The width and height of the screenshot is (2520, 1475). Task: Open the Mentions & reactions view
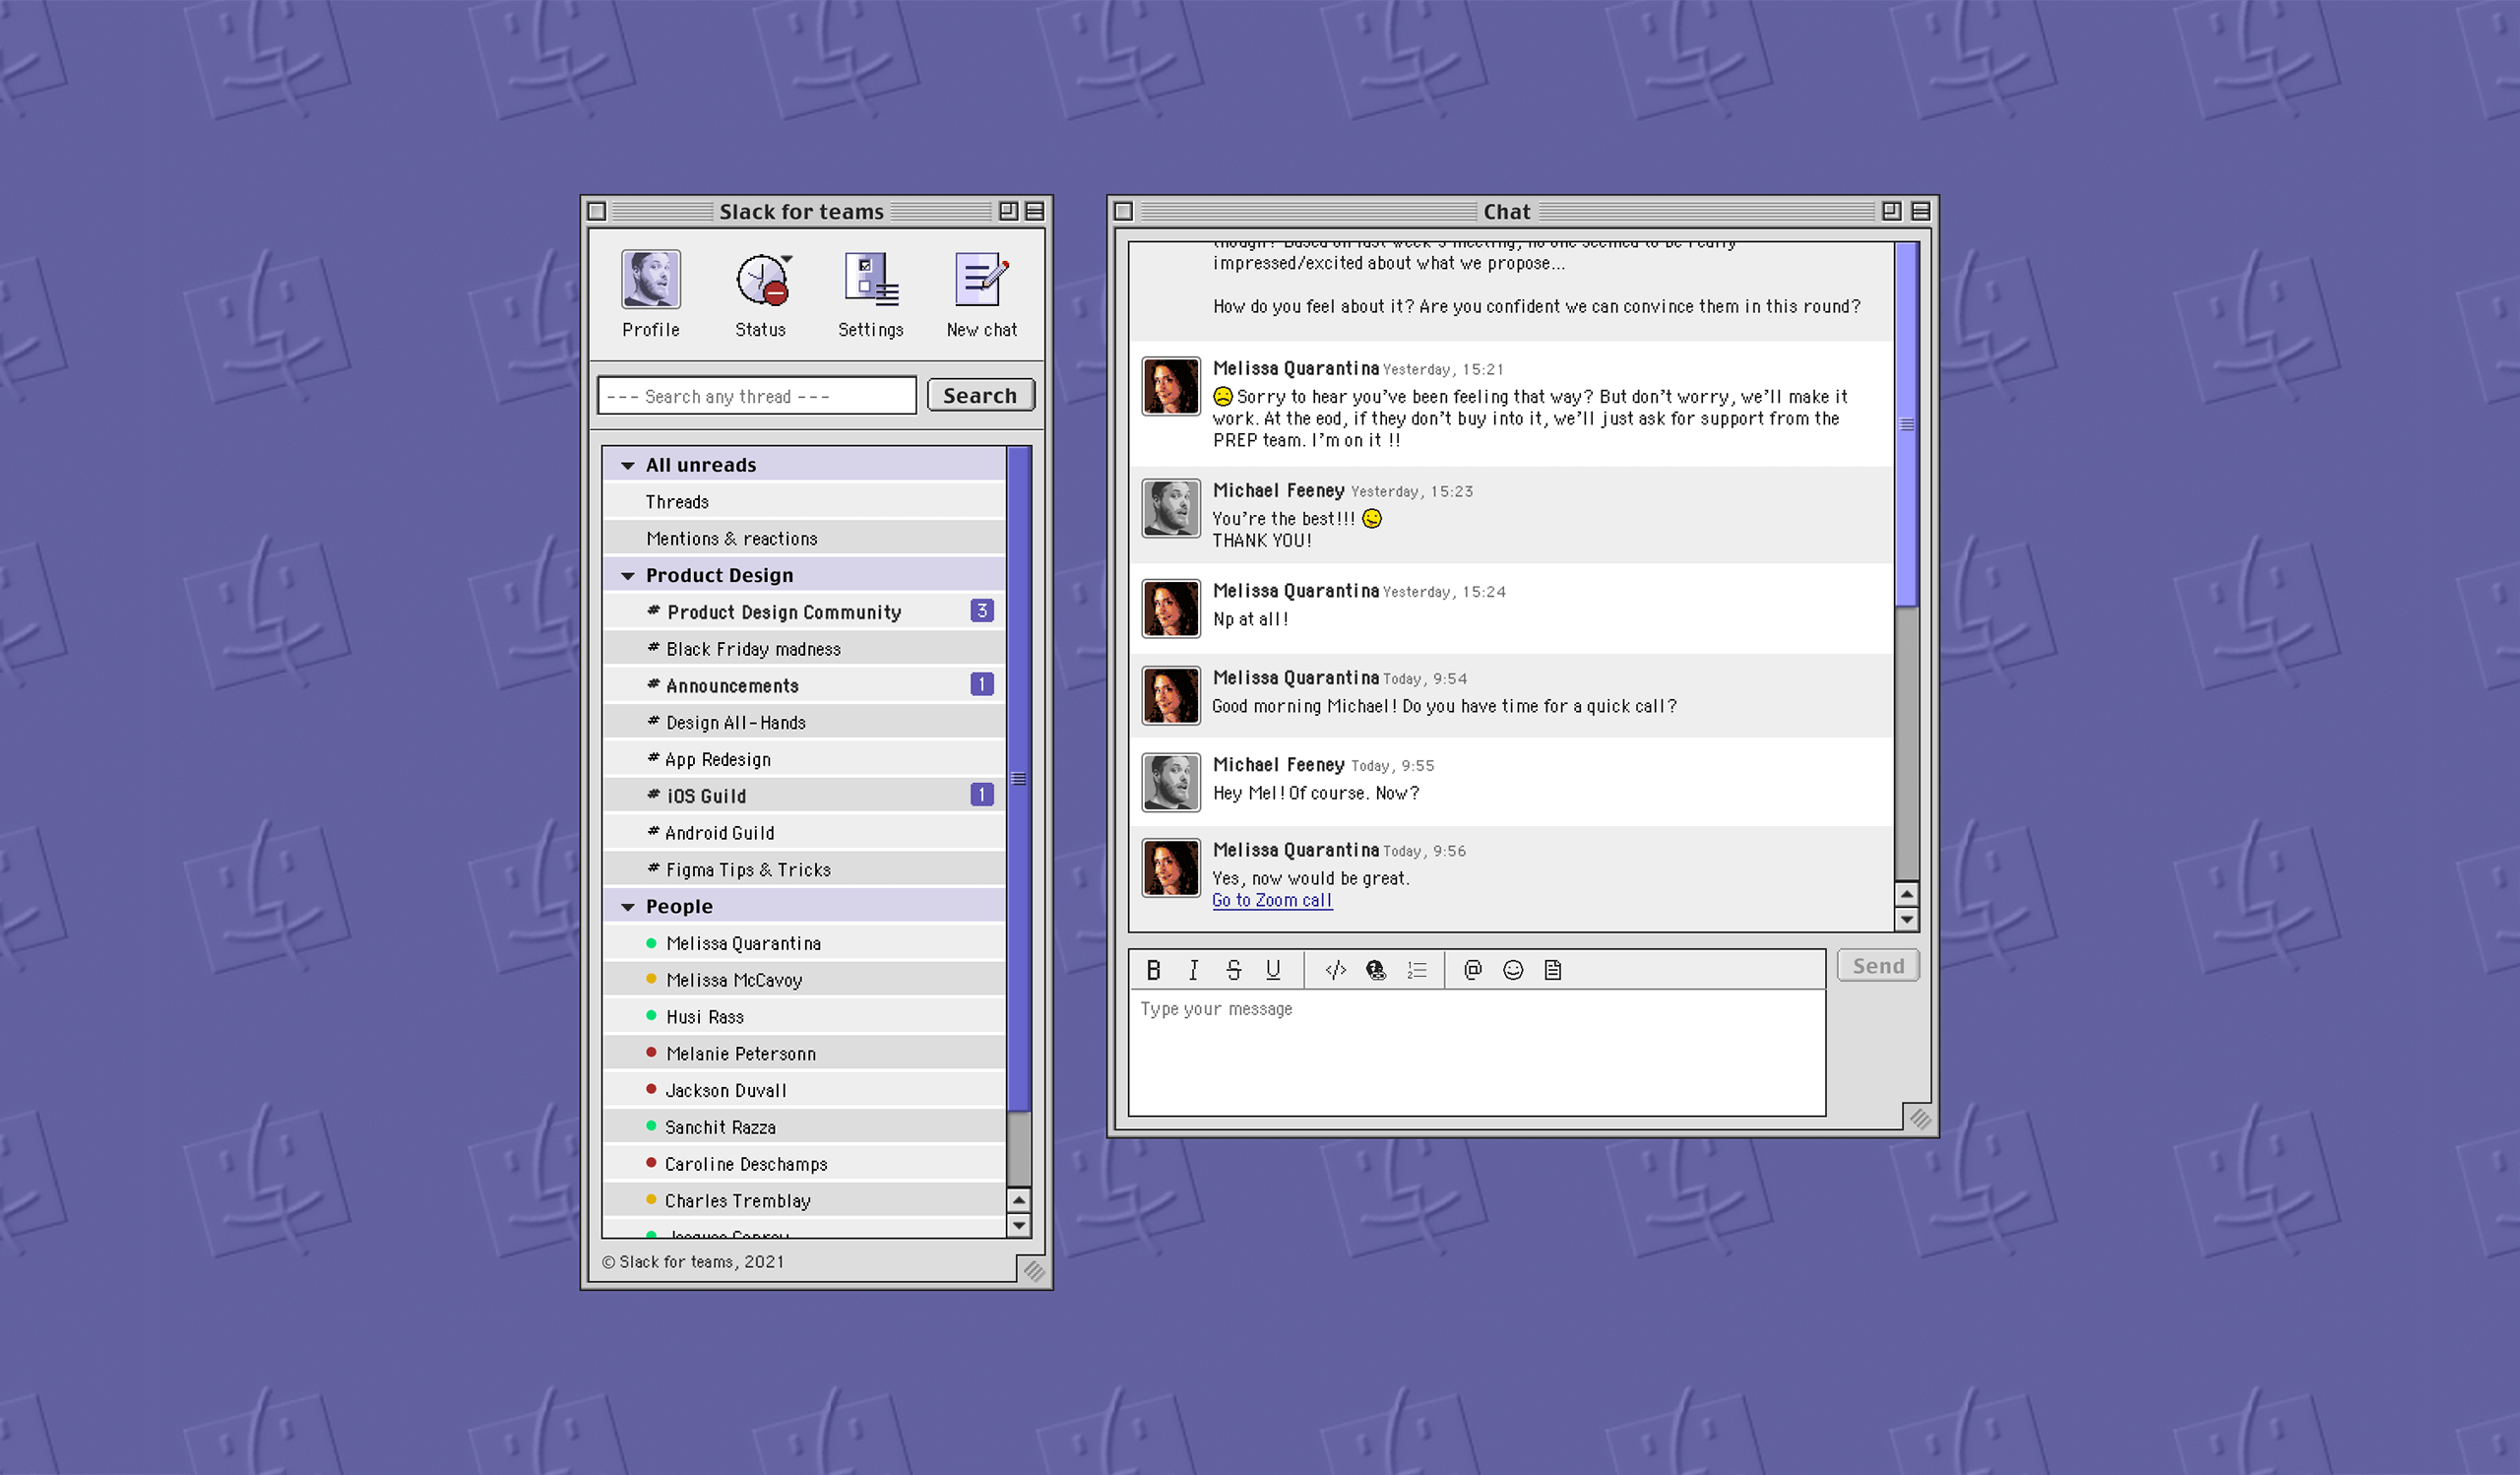click(731, 538)
